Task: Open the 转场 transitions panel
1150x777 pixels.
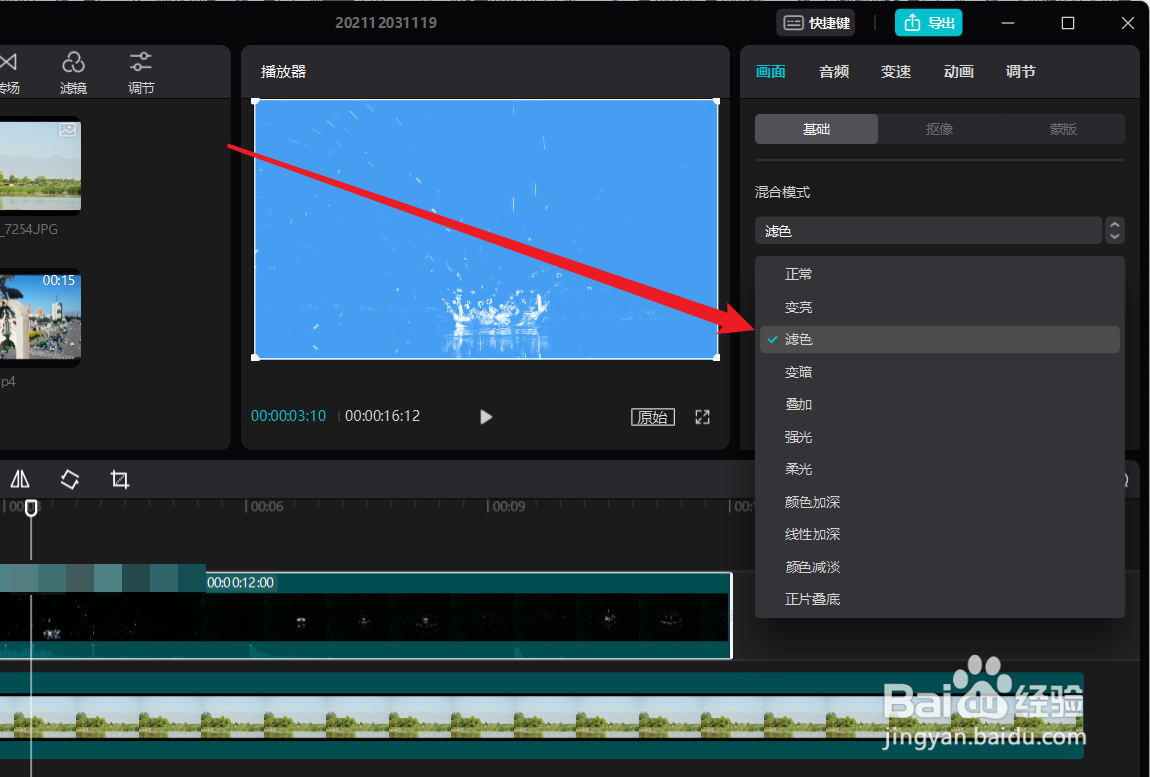Action: click(x=9, y=73)
